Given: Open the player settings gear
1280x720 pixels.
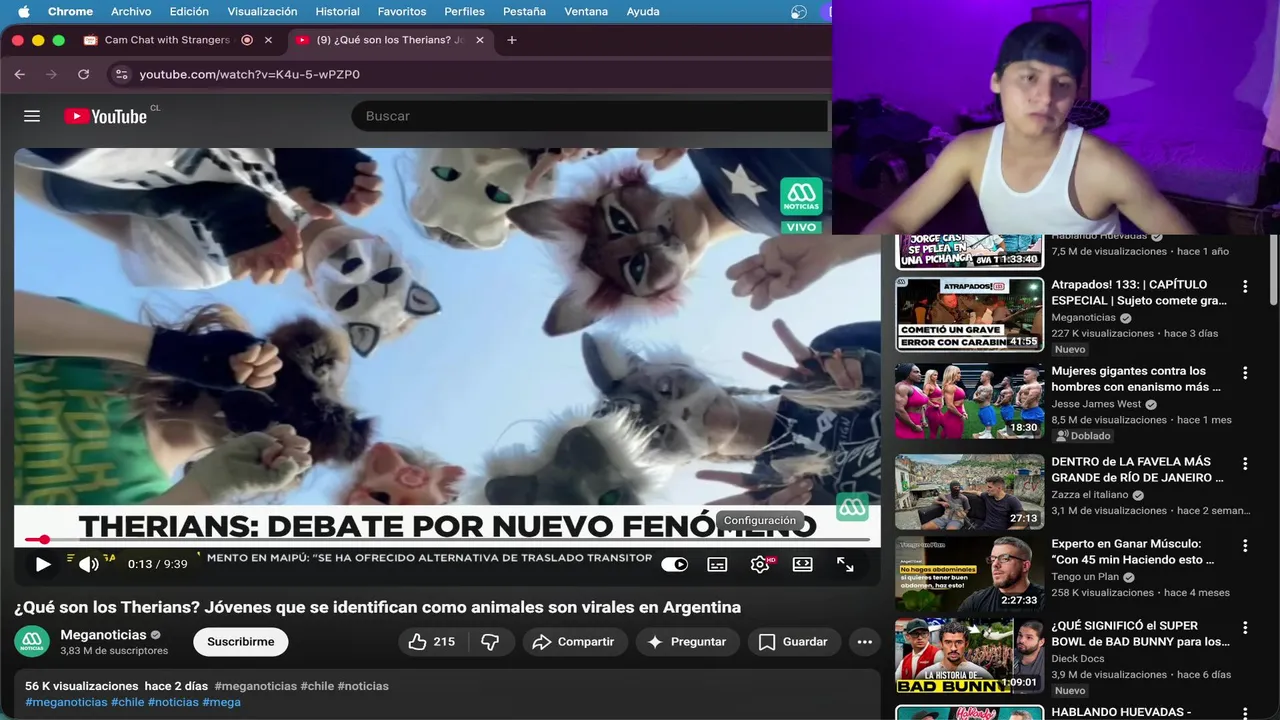Looking at the screenshot, I should coord(760,564).
